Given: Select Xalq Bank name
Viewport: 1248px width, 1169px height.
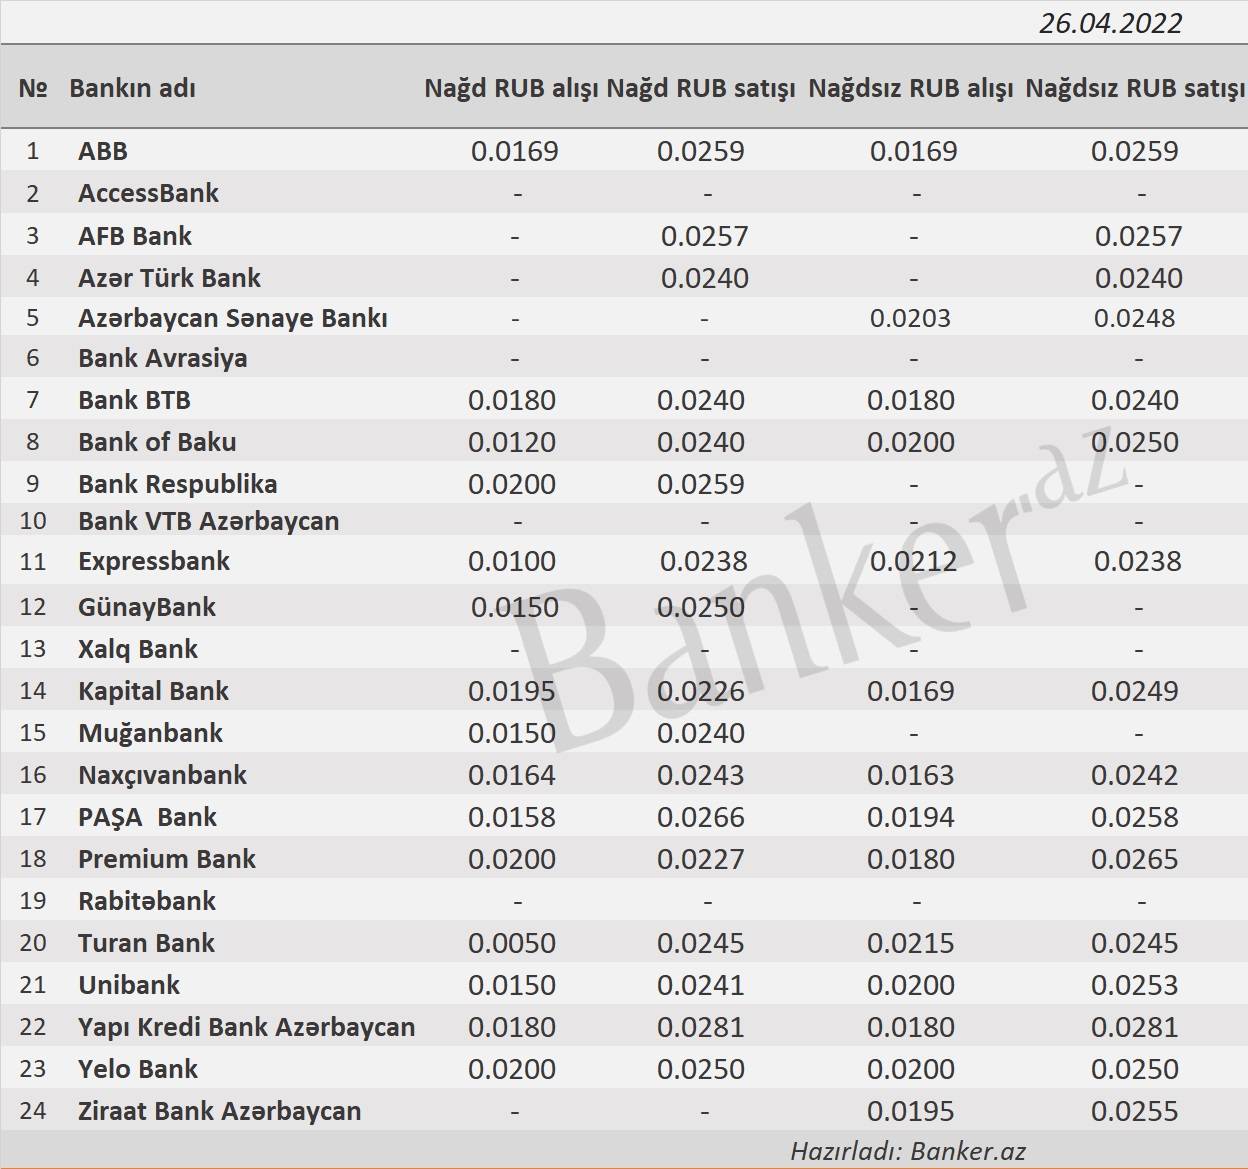Looking at the screenshot, I should 138,649.
